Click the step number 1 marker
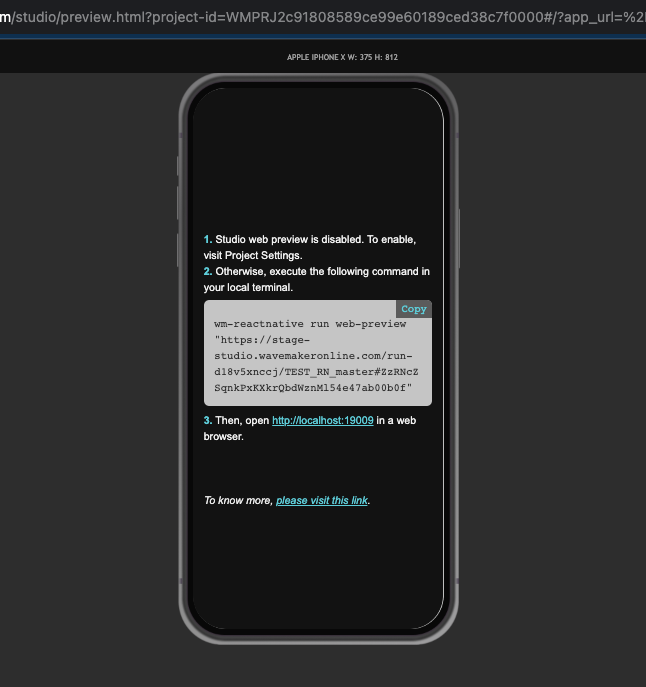 point(208,240)
